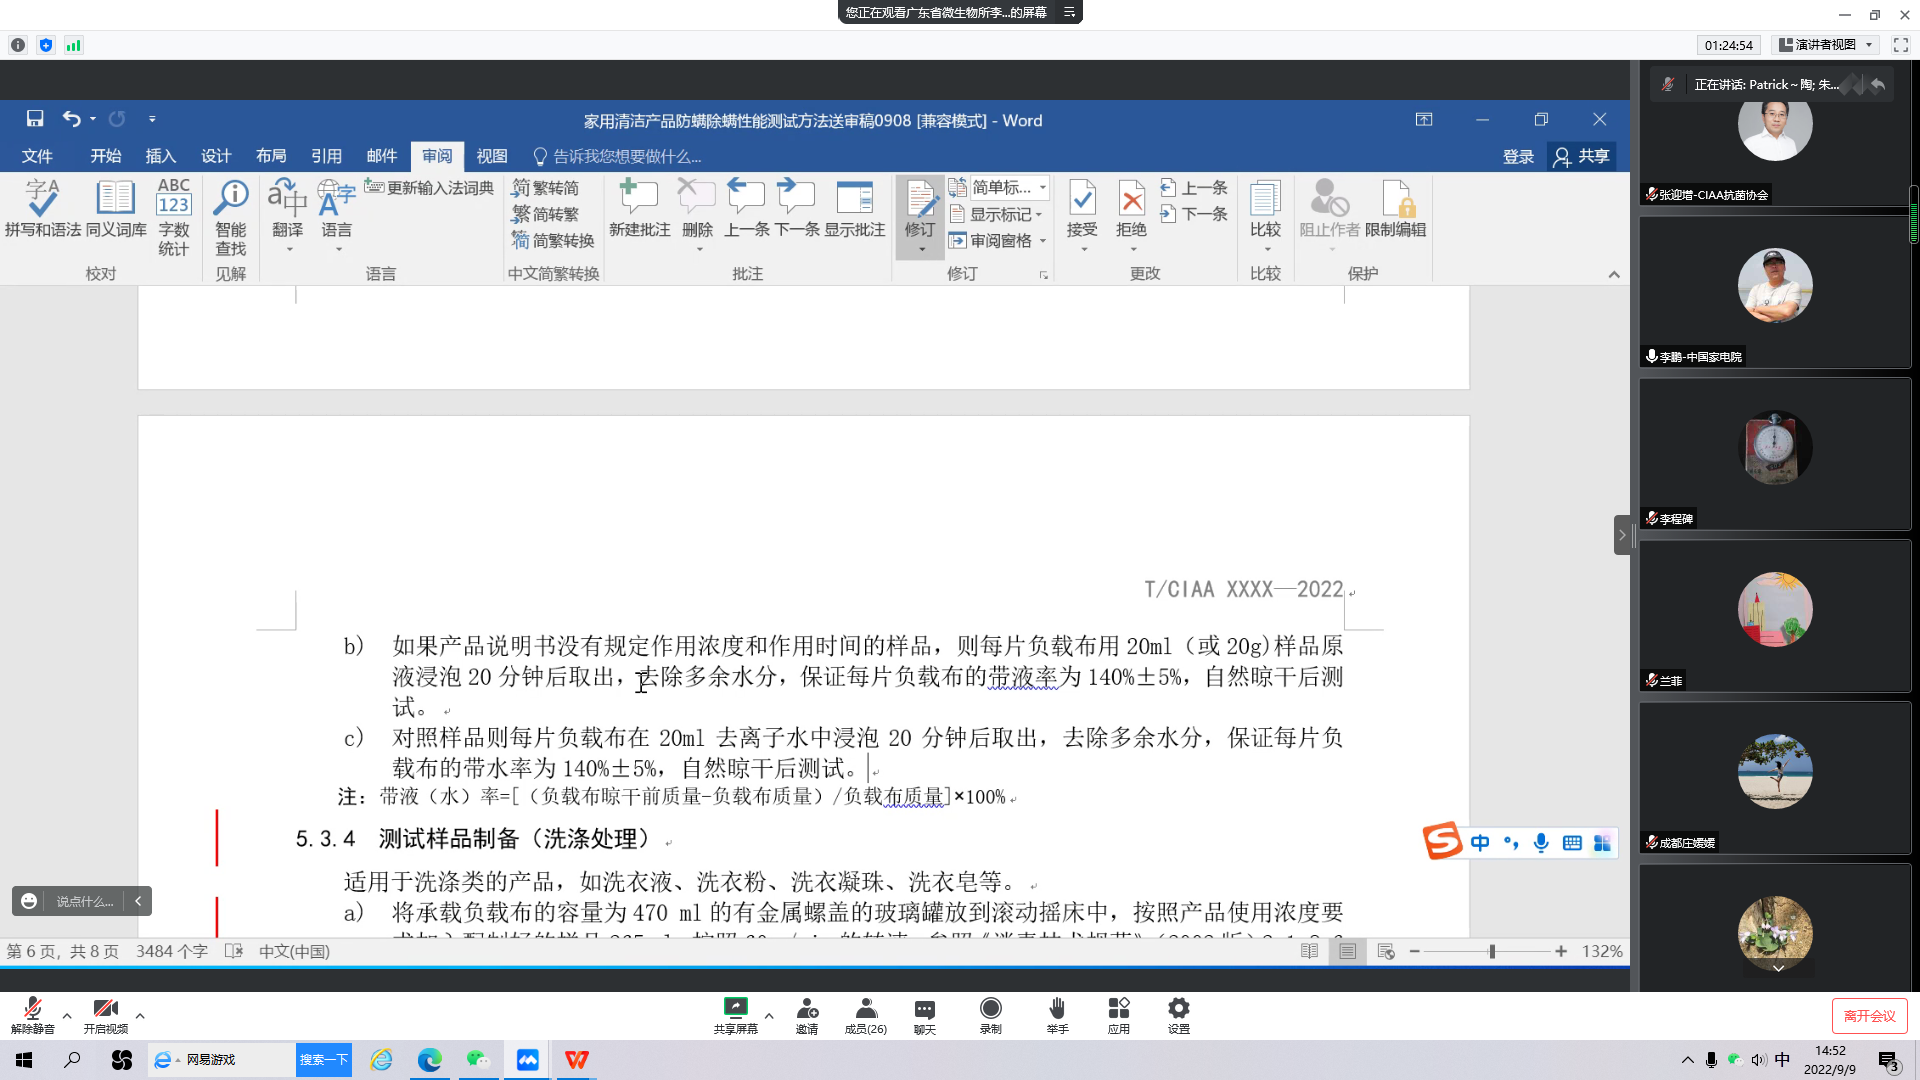Switch to the References tab
1920x1080 pixels.
326,156
